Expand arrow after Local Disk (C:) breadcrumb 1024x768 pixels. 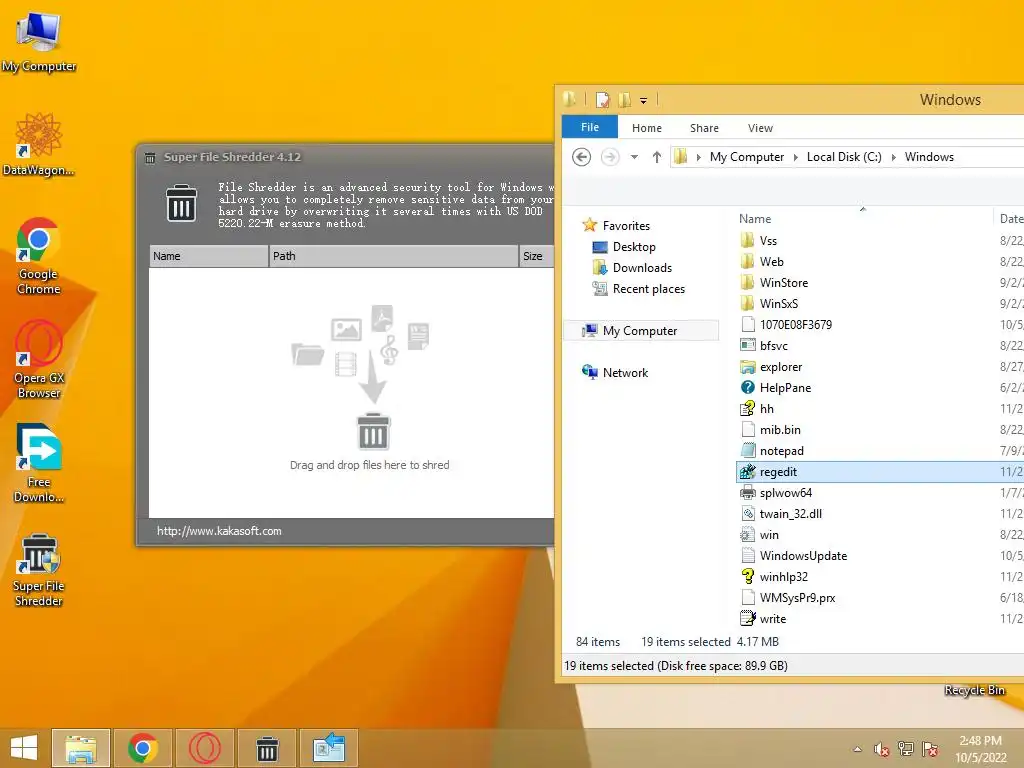[x=893, y=157]
